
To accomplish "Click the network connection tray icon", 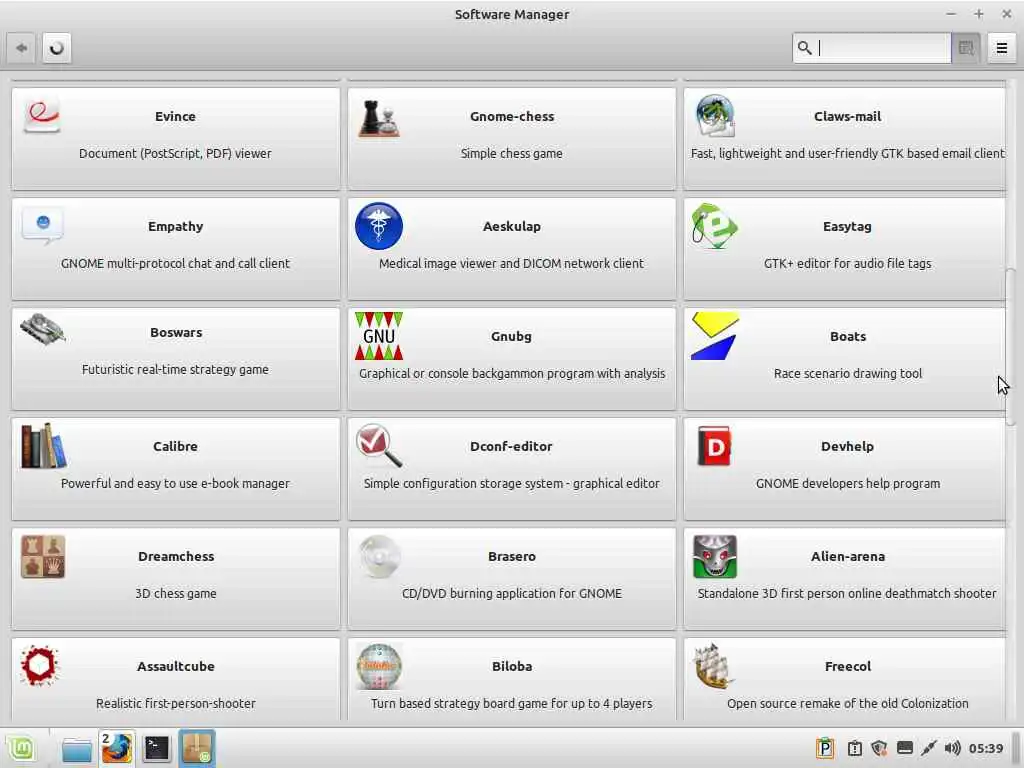I will 928,748.
